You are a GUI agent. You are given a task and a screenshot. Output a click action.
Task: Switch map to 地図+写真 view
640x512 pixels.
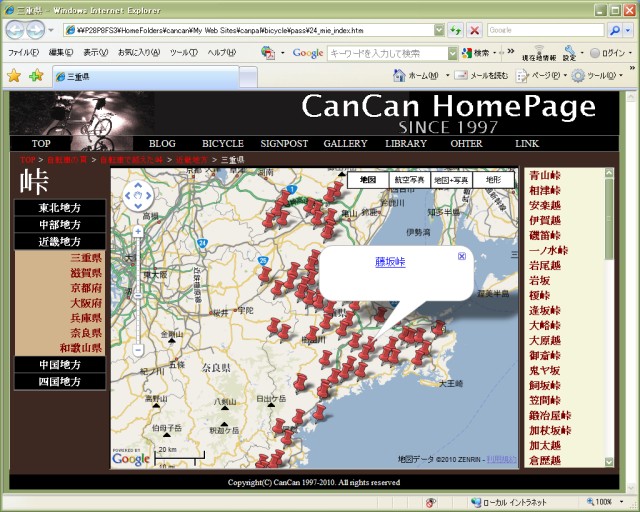(x=451, y=180)
